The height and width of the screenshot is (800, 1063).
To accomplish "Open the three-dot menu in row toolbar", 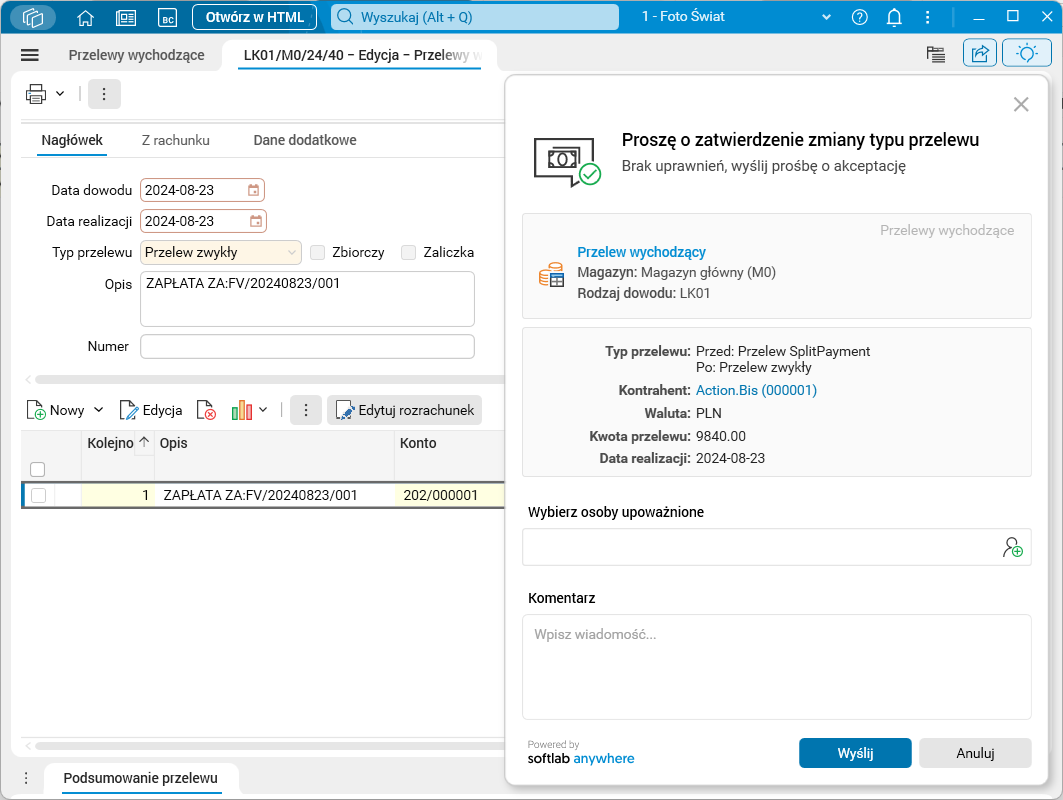I will pos(306,410).
